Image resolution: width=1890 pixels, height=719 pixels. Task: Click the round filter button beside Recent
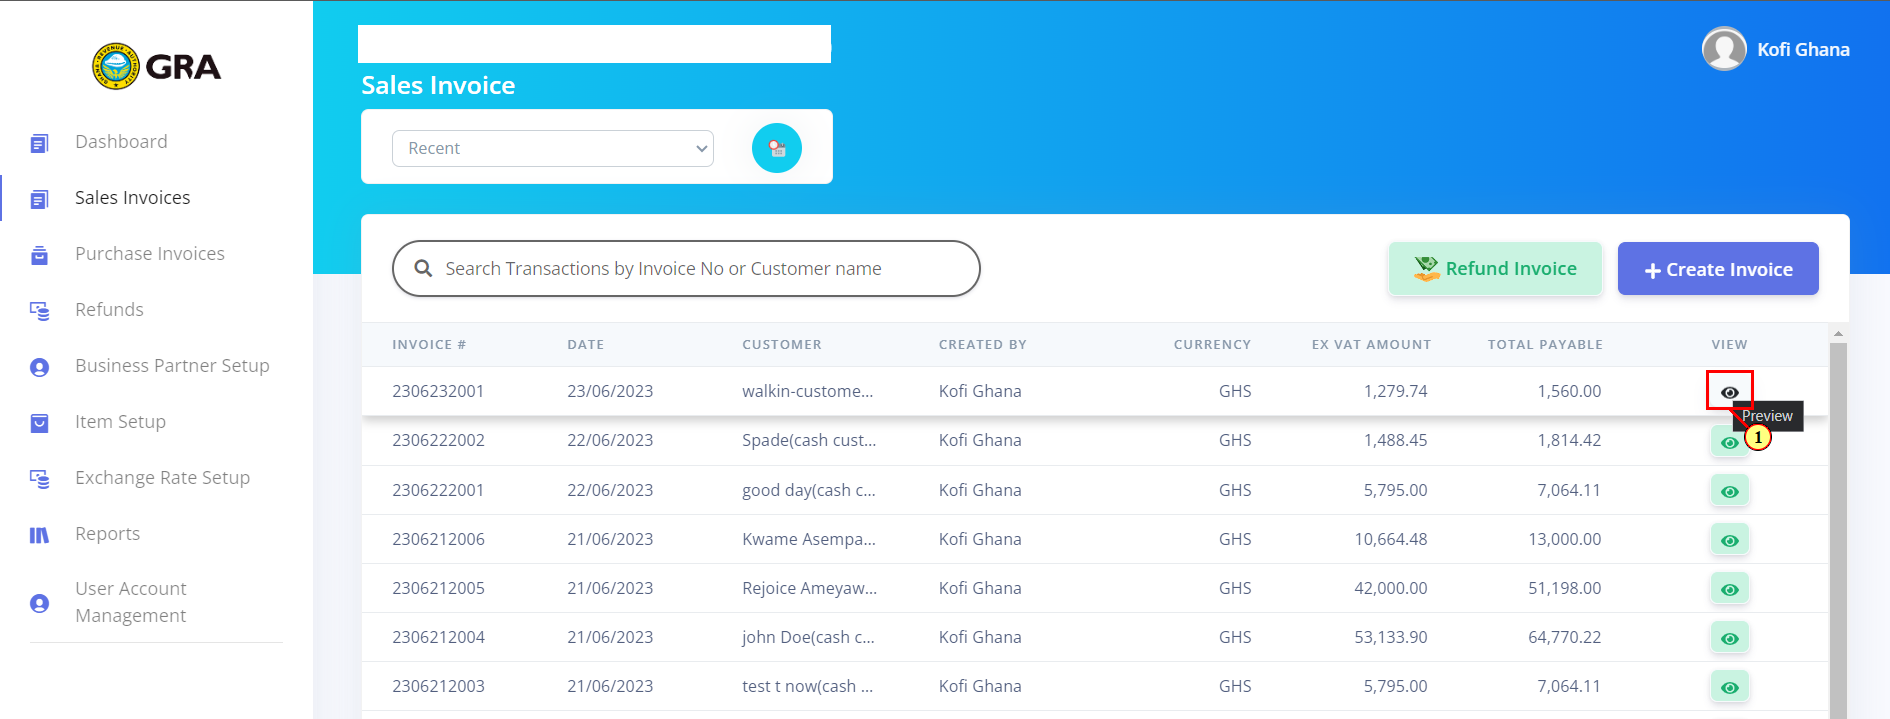[x=777, y=148]
